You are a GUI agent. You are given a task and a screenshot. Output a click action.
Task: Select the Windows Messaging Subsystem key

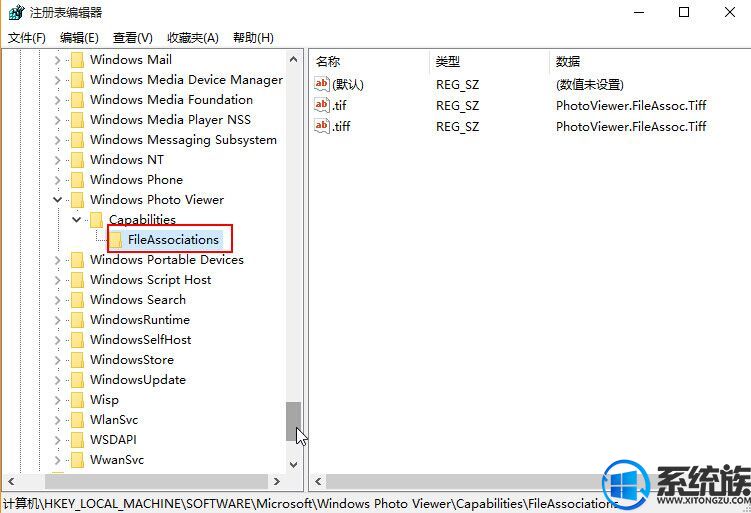(183, 140)
